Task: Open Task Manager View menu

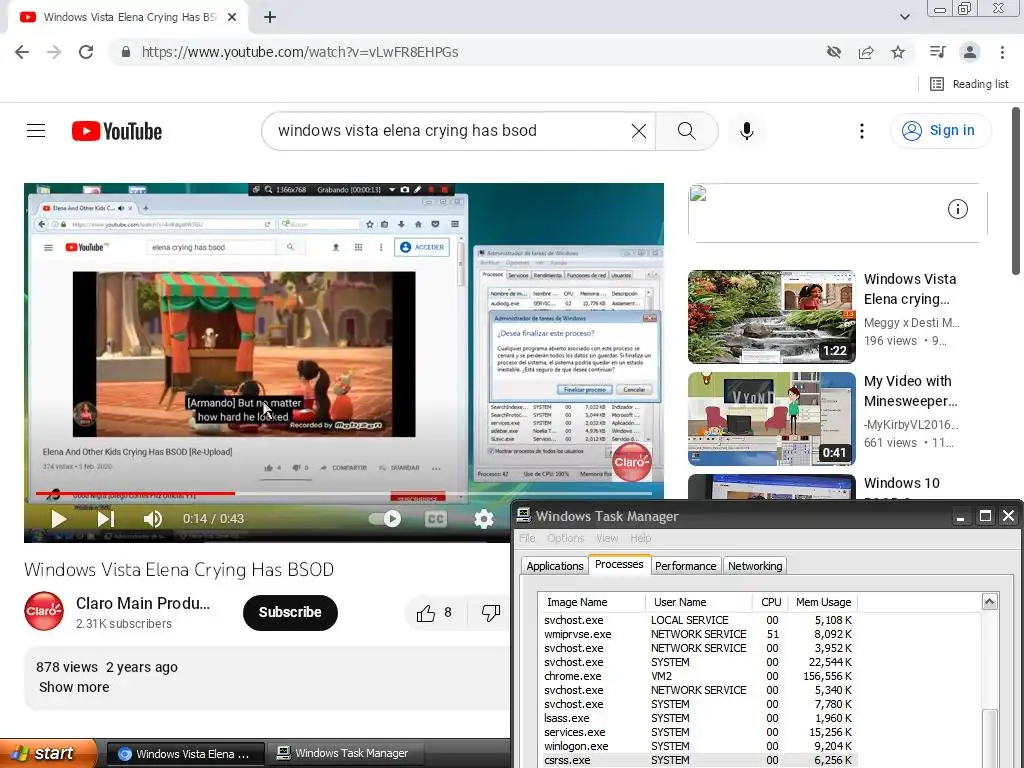Action: point(607,538)
